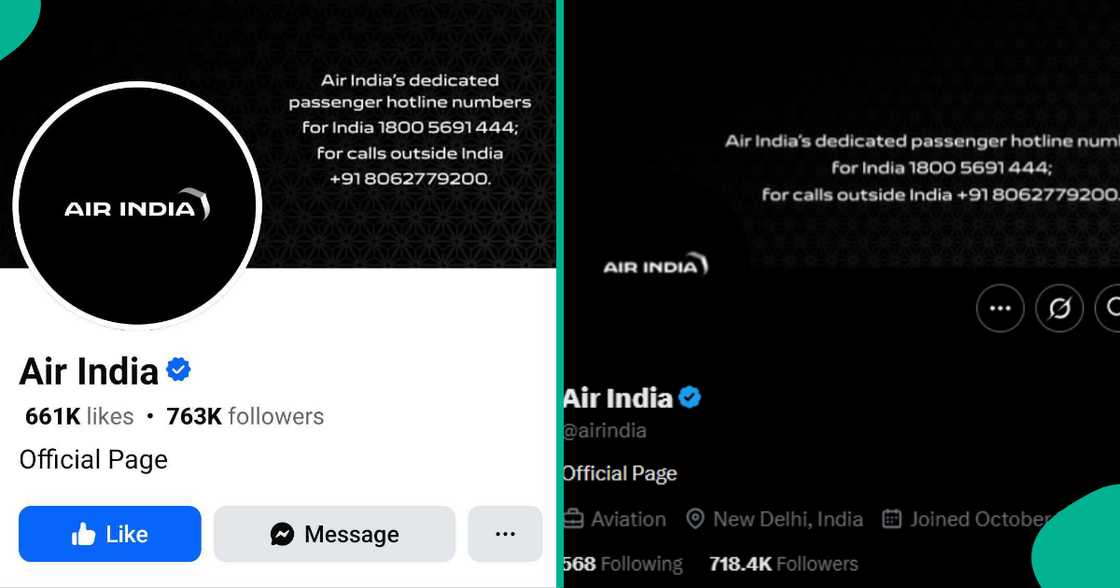
Task: Open Facebook's ellipsis more options menu
Action: [505, 534]
